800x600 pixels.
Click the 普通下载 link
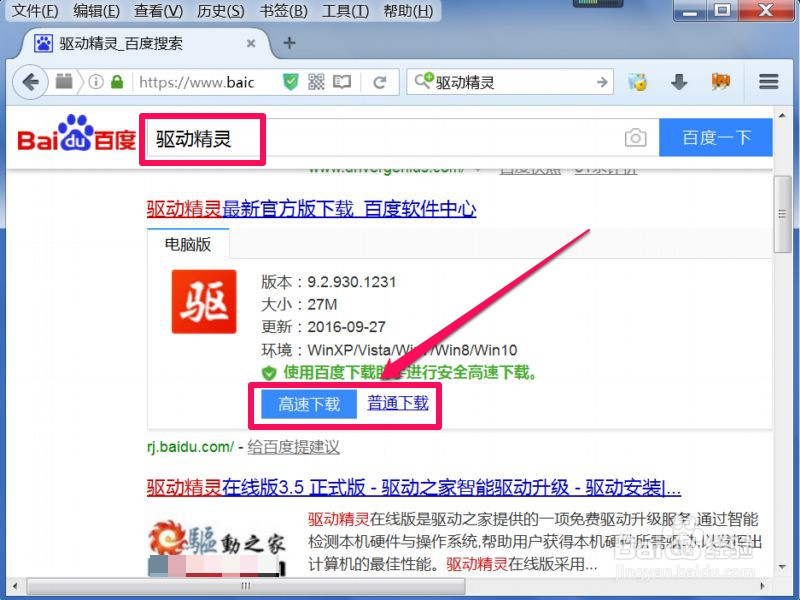397,404
